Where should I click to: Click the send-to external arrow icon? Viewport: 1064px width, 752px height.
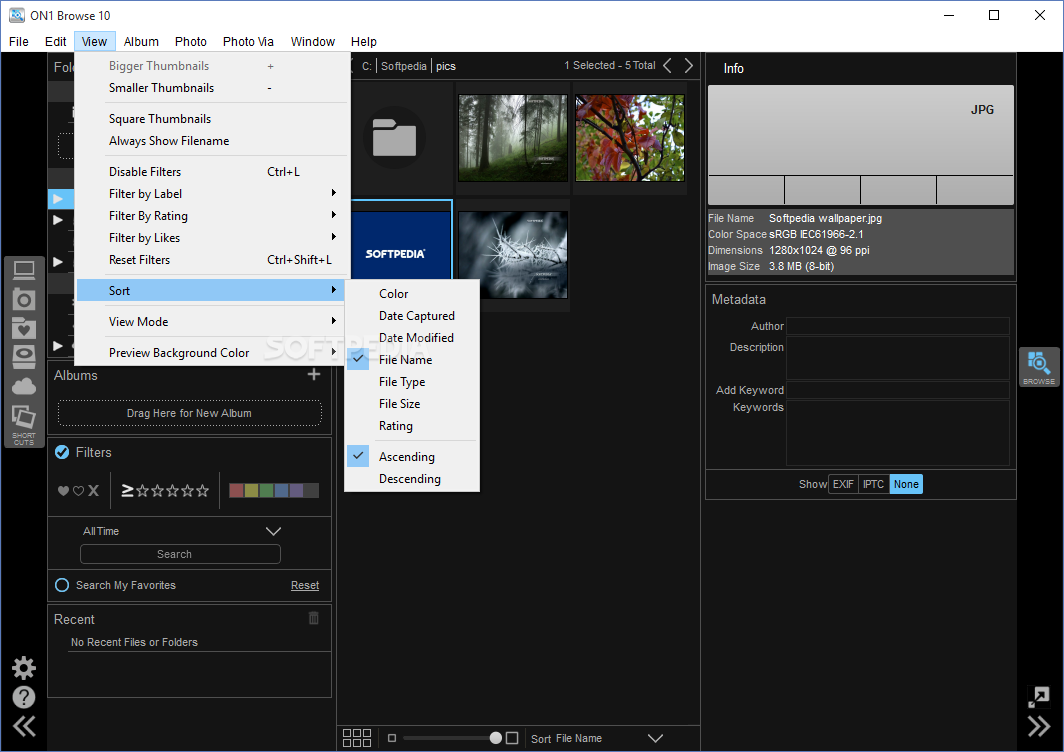point(1039,696)
